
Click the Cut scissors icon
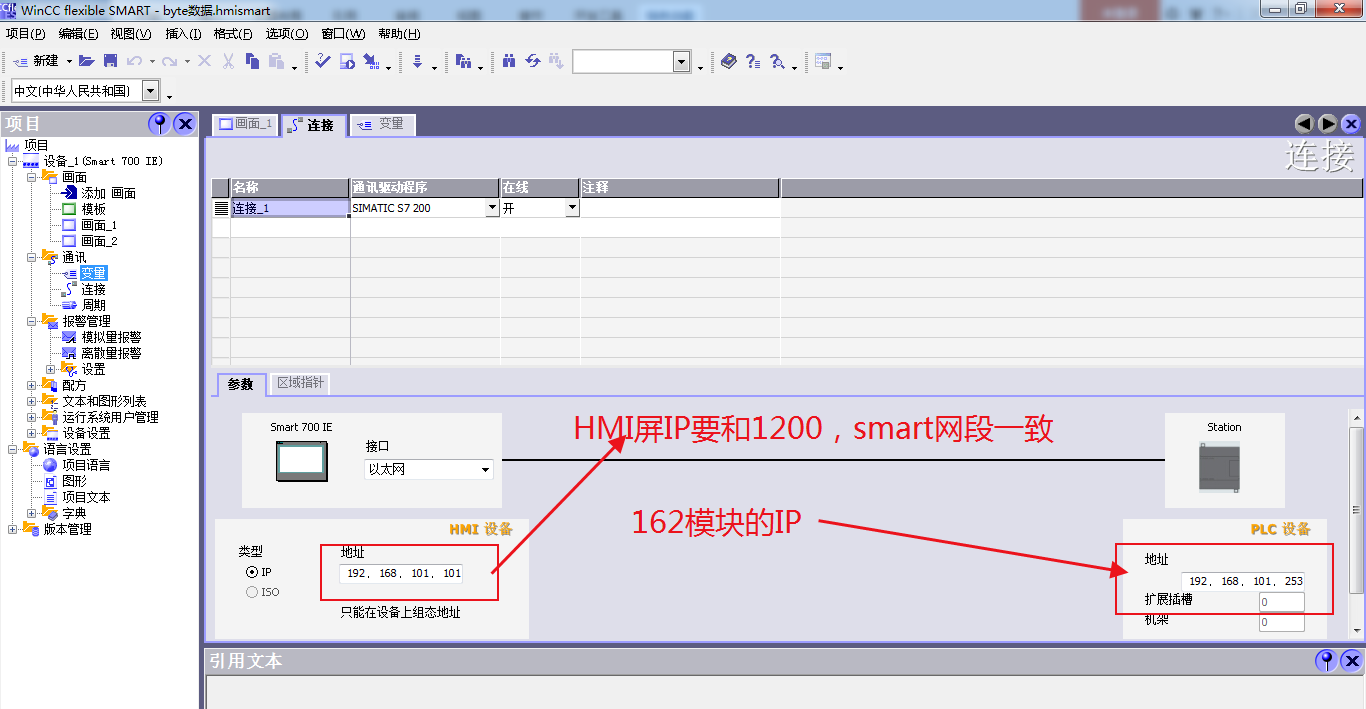(x=228, y=61)
